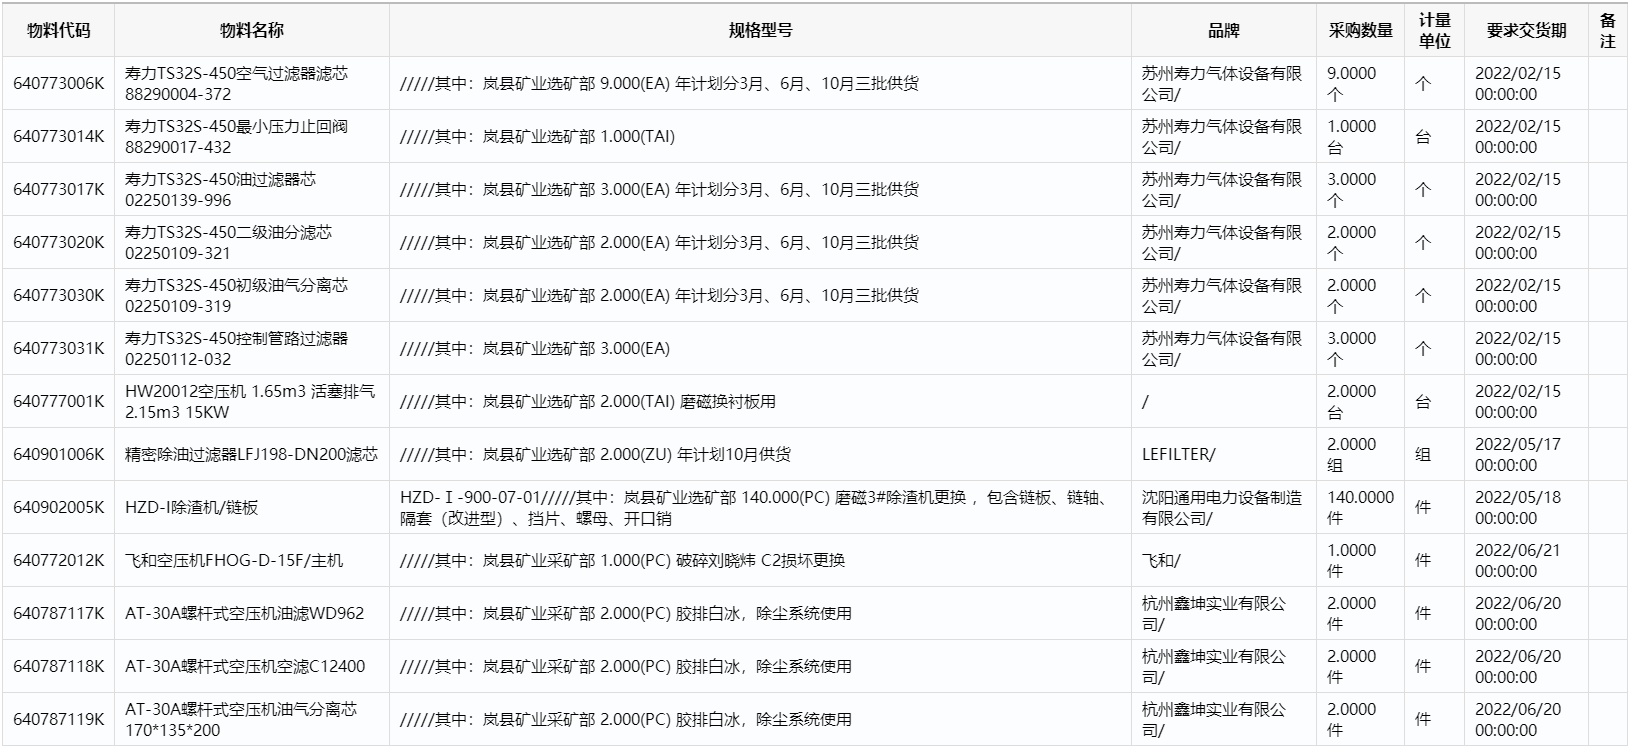The image size is (1630, 748).
Task: Click the 要求交货期 column header
Action: [1526, 31]
